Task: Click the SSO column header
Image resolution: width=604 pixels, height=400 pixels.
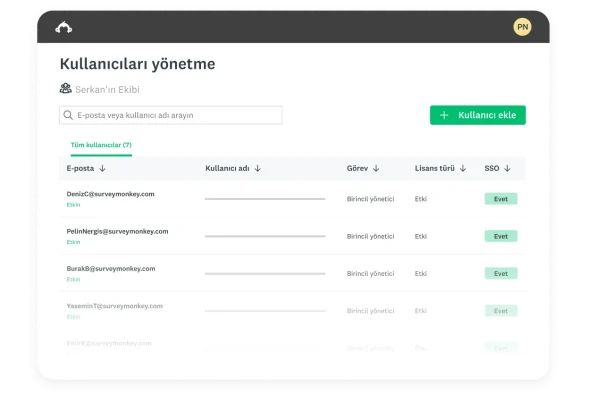Action: pos(492,168)
